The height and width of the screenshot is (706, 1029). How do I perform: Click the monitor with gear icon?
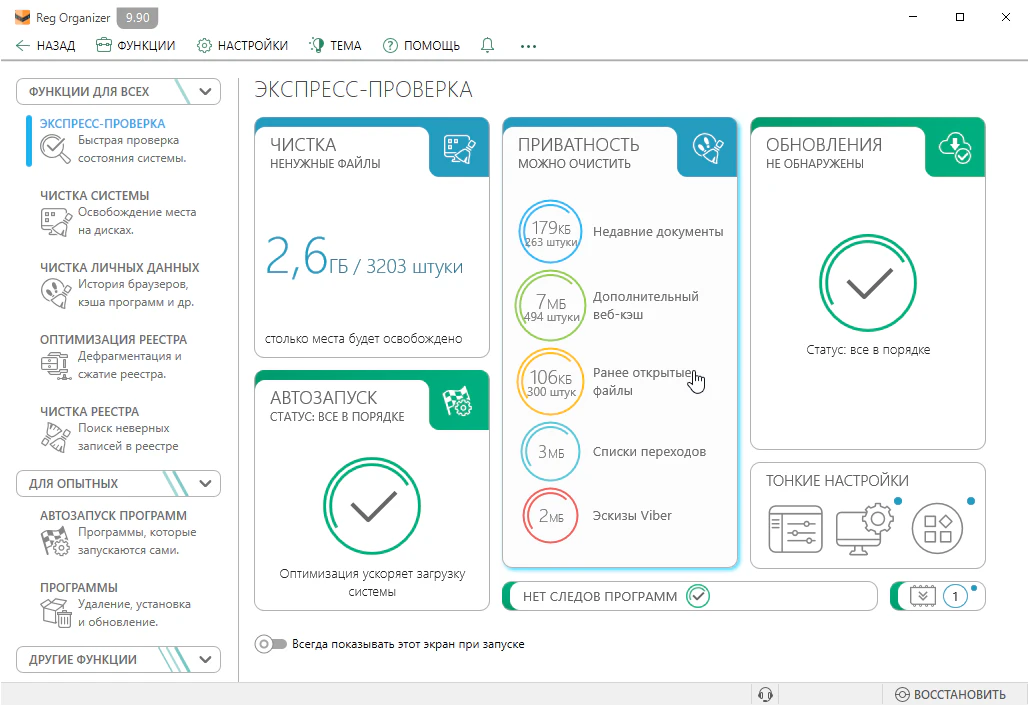tap(864, 529)
